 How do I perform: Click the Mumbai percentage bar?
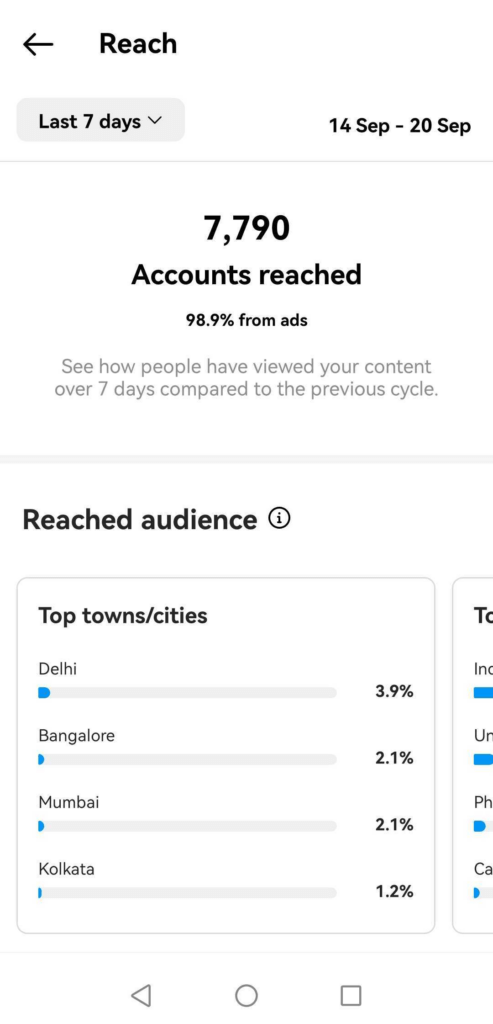click(187, 826)
